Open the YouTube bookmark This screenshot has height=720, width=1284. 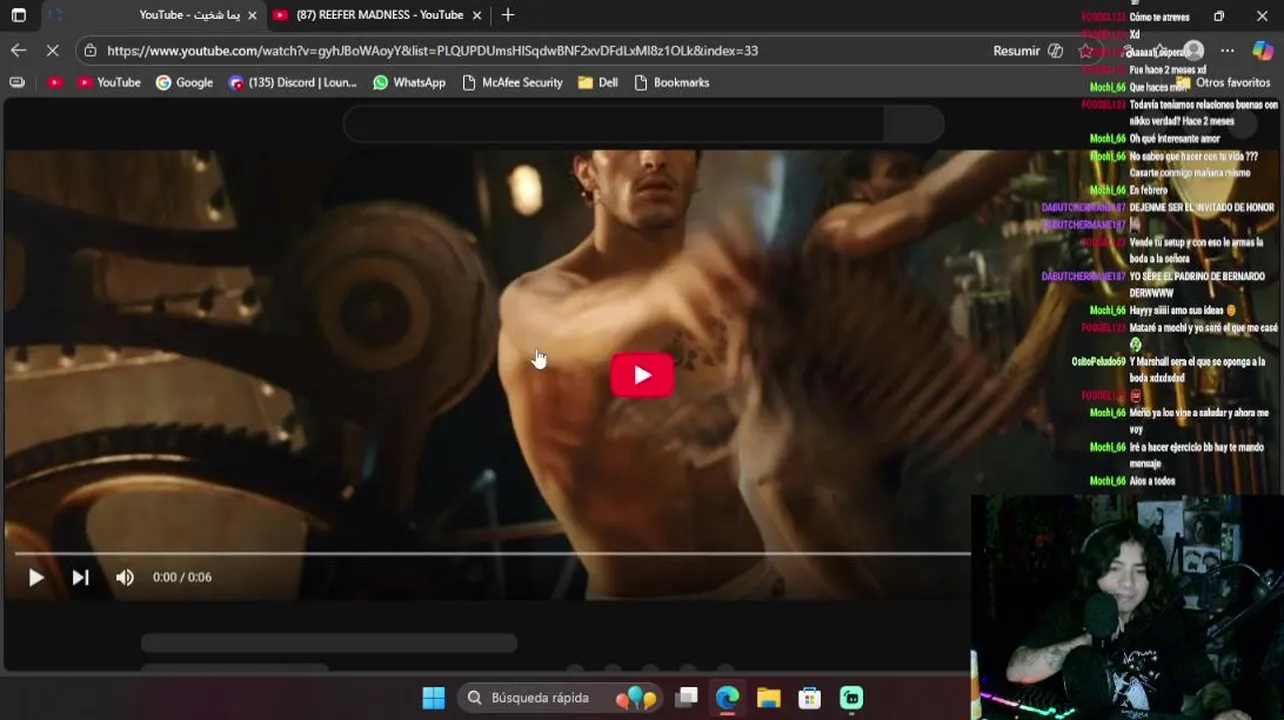click(x=109, y=82)
